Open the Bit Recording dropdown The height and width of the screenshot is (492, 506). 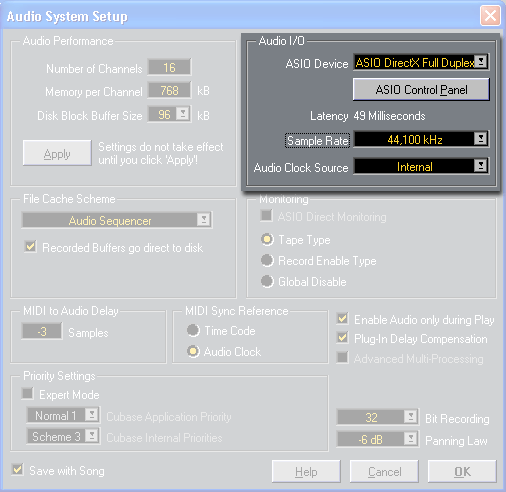(x=411, y=417)
